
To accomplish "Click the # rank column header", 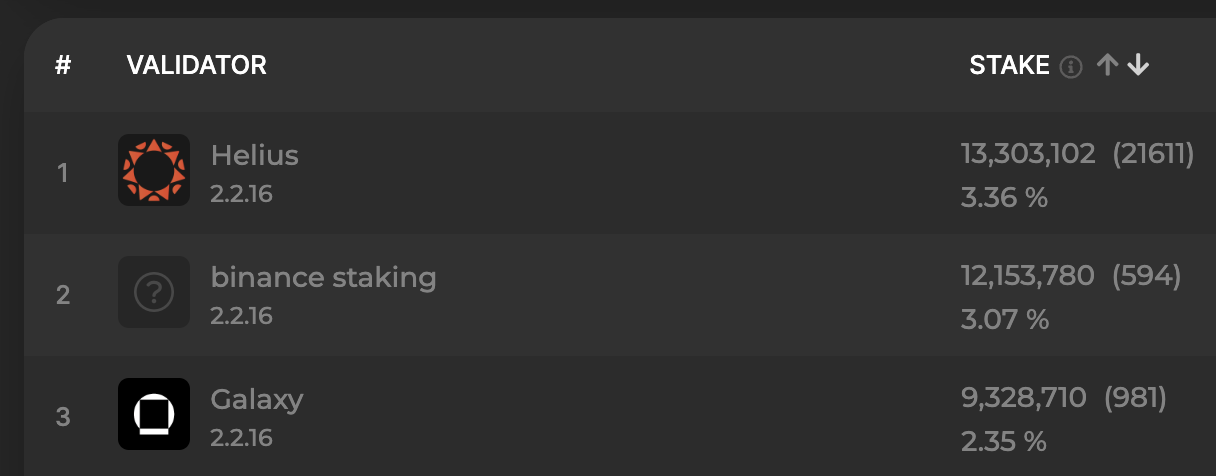I will click(63, 66).
